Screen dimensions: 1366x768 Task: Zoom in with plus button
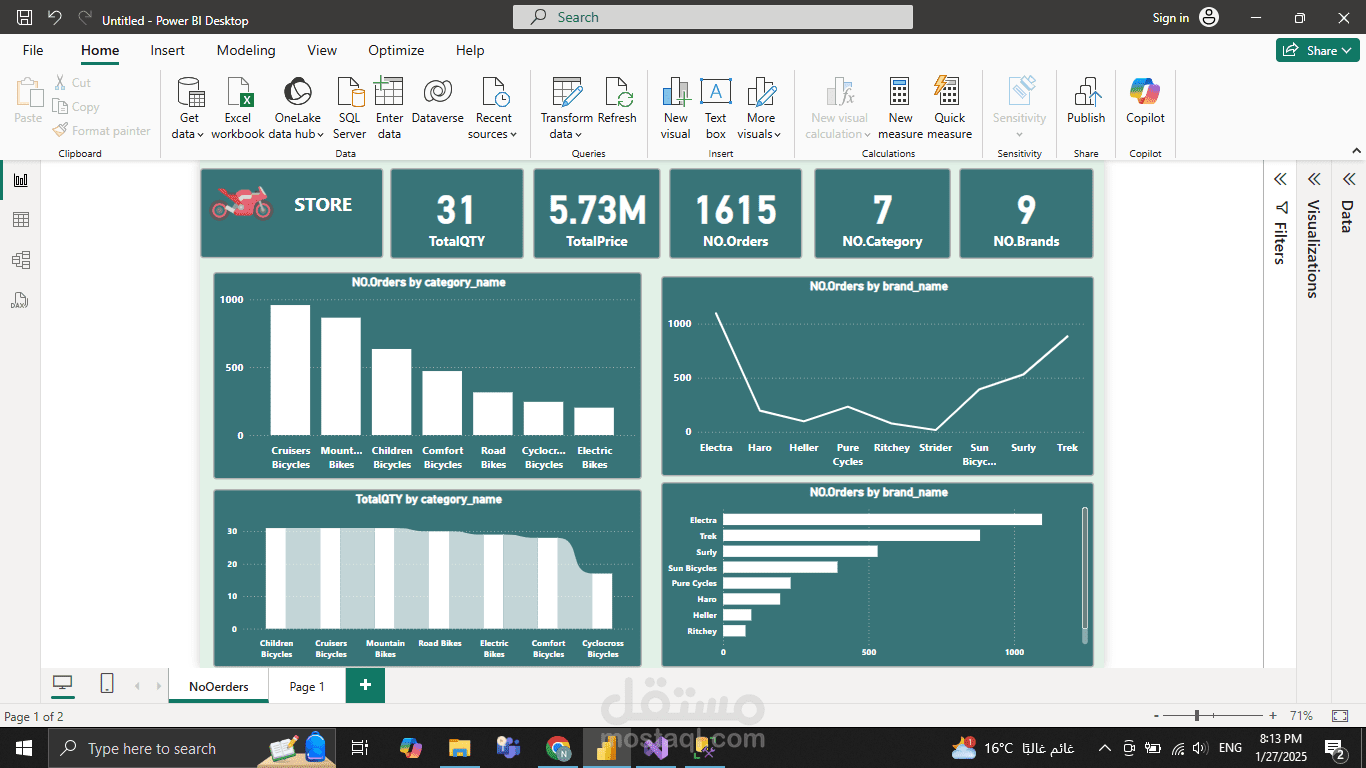point(1272,716)
